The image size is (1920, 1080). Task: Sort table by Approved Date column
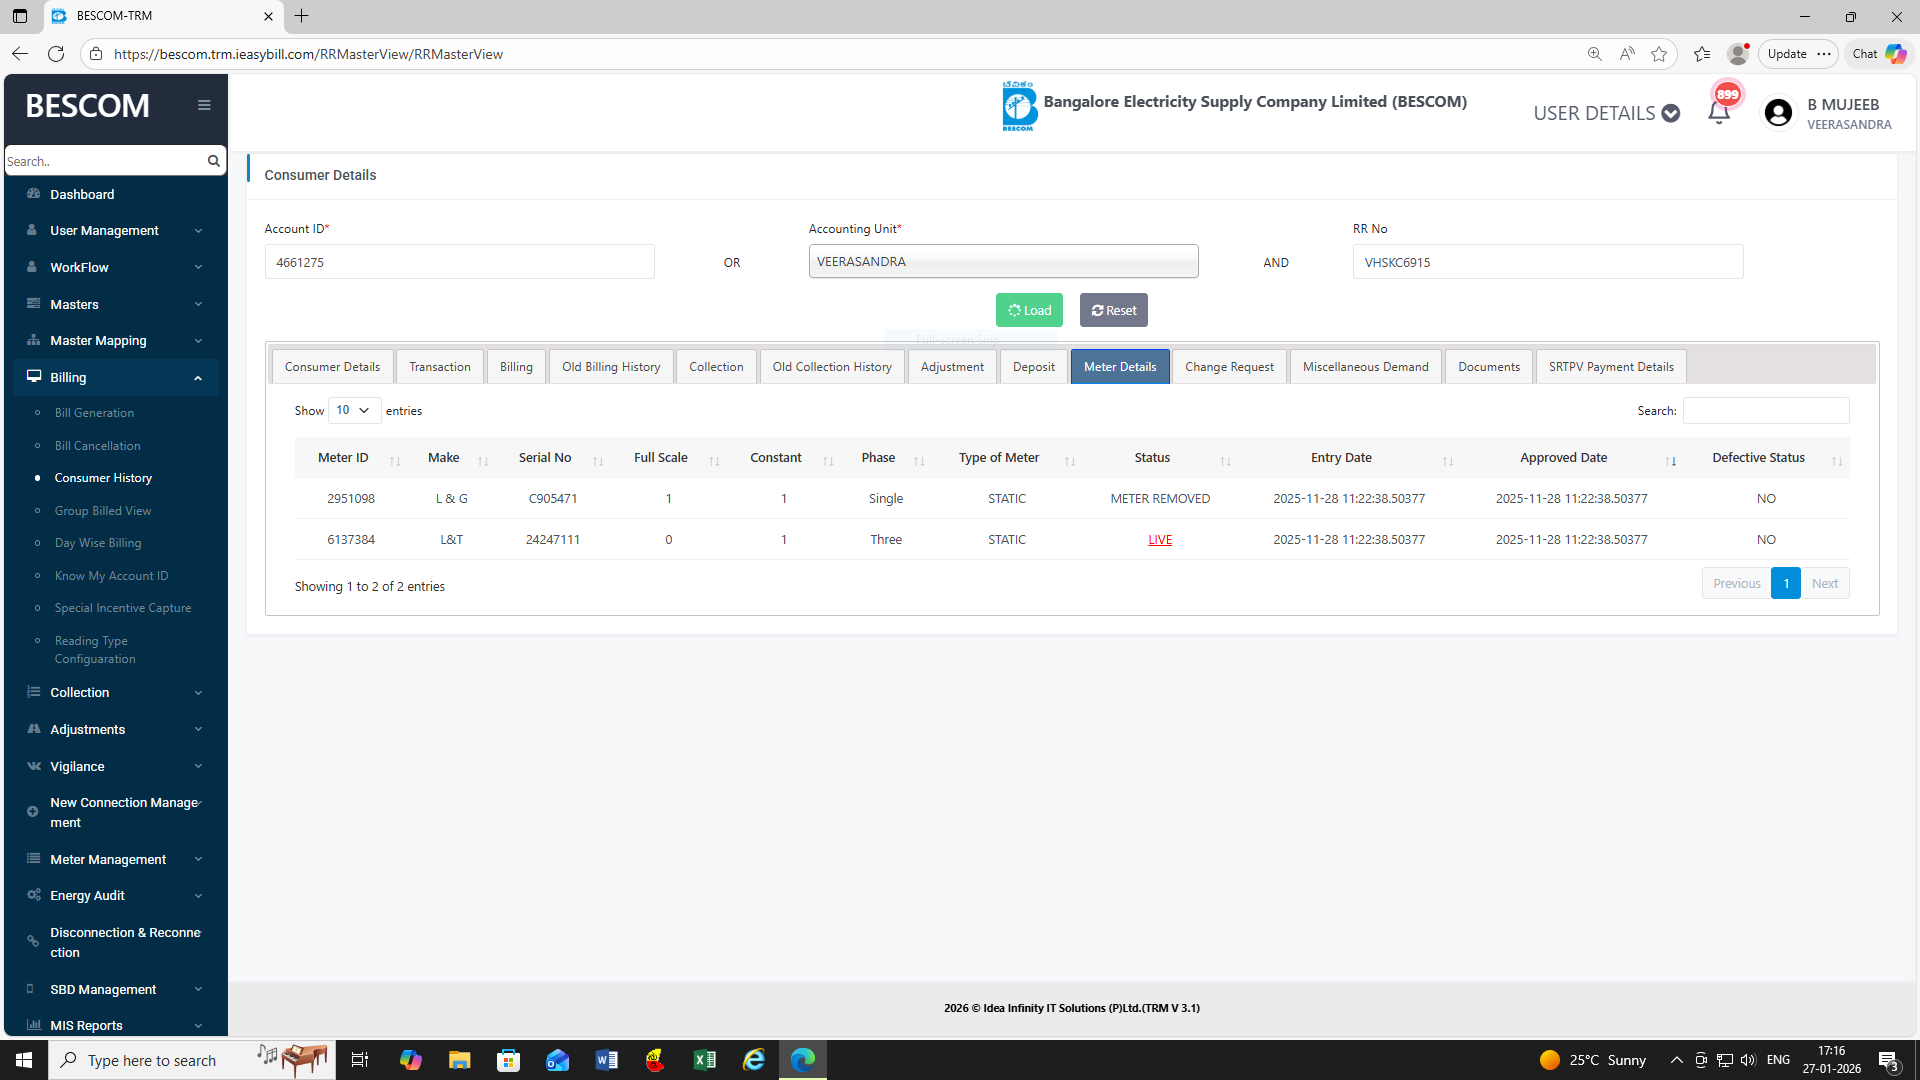1563,458
